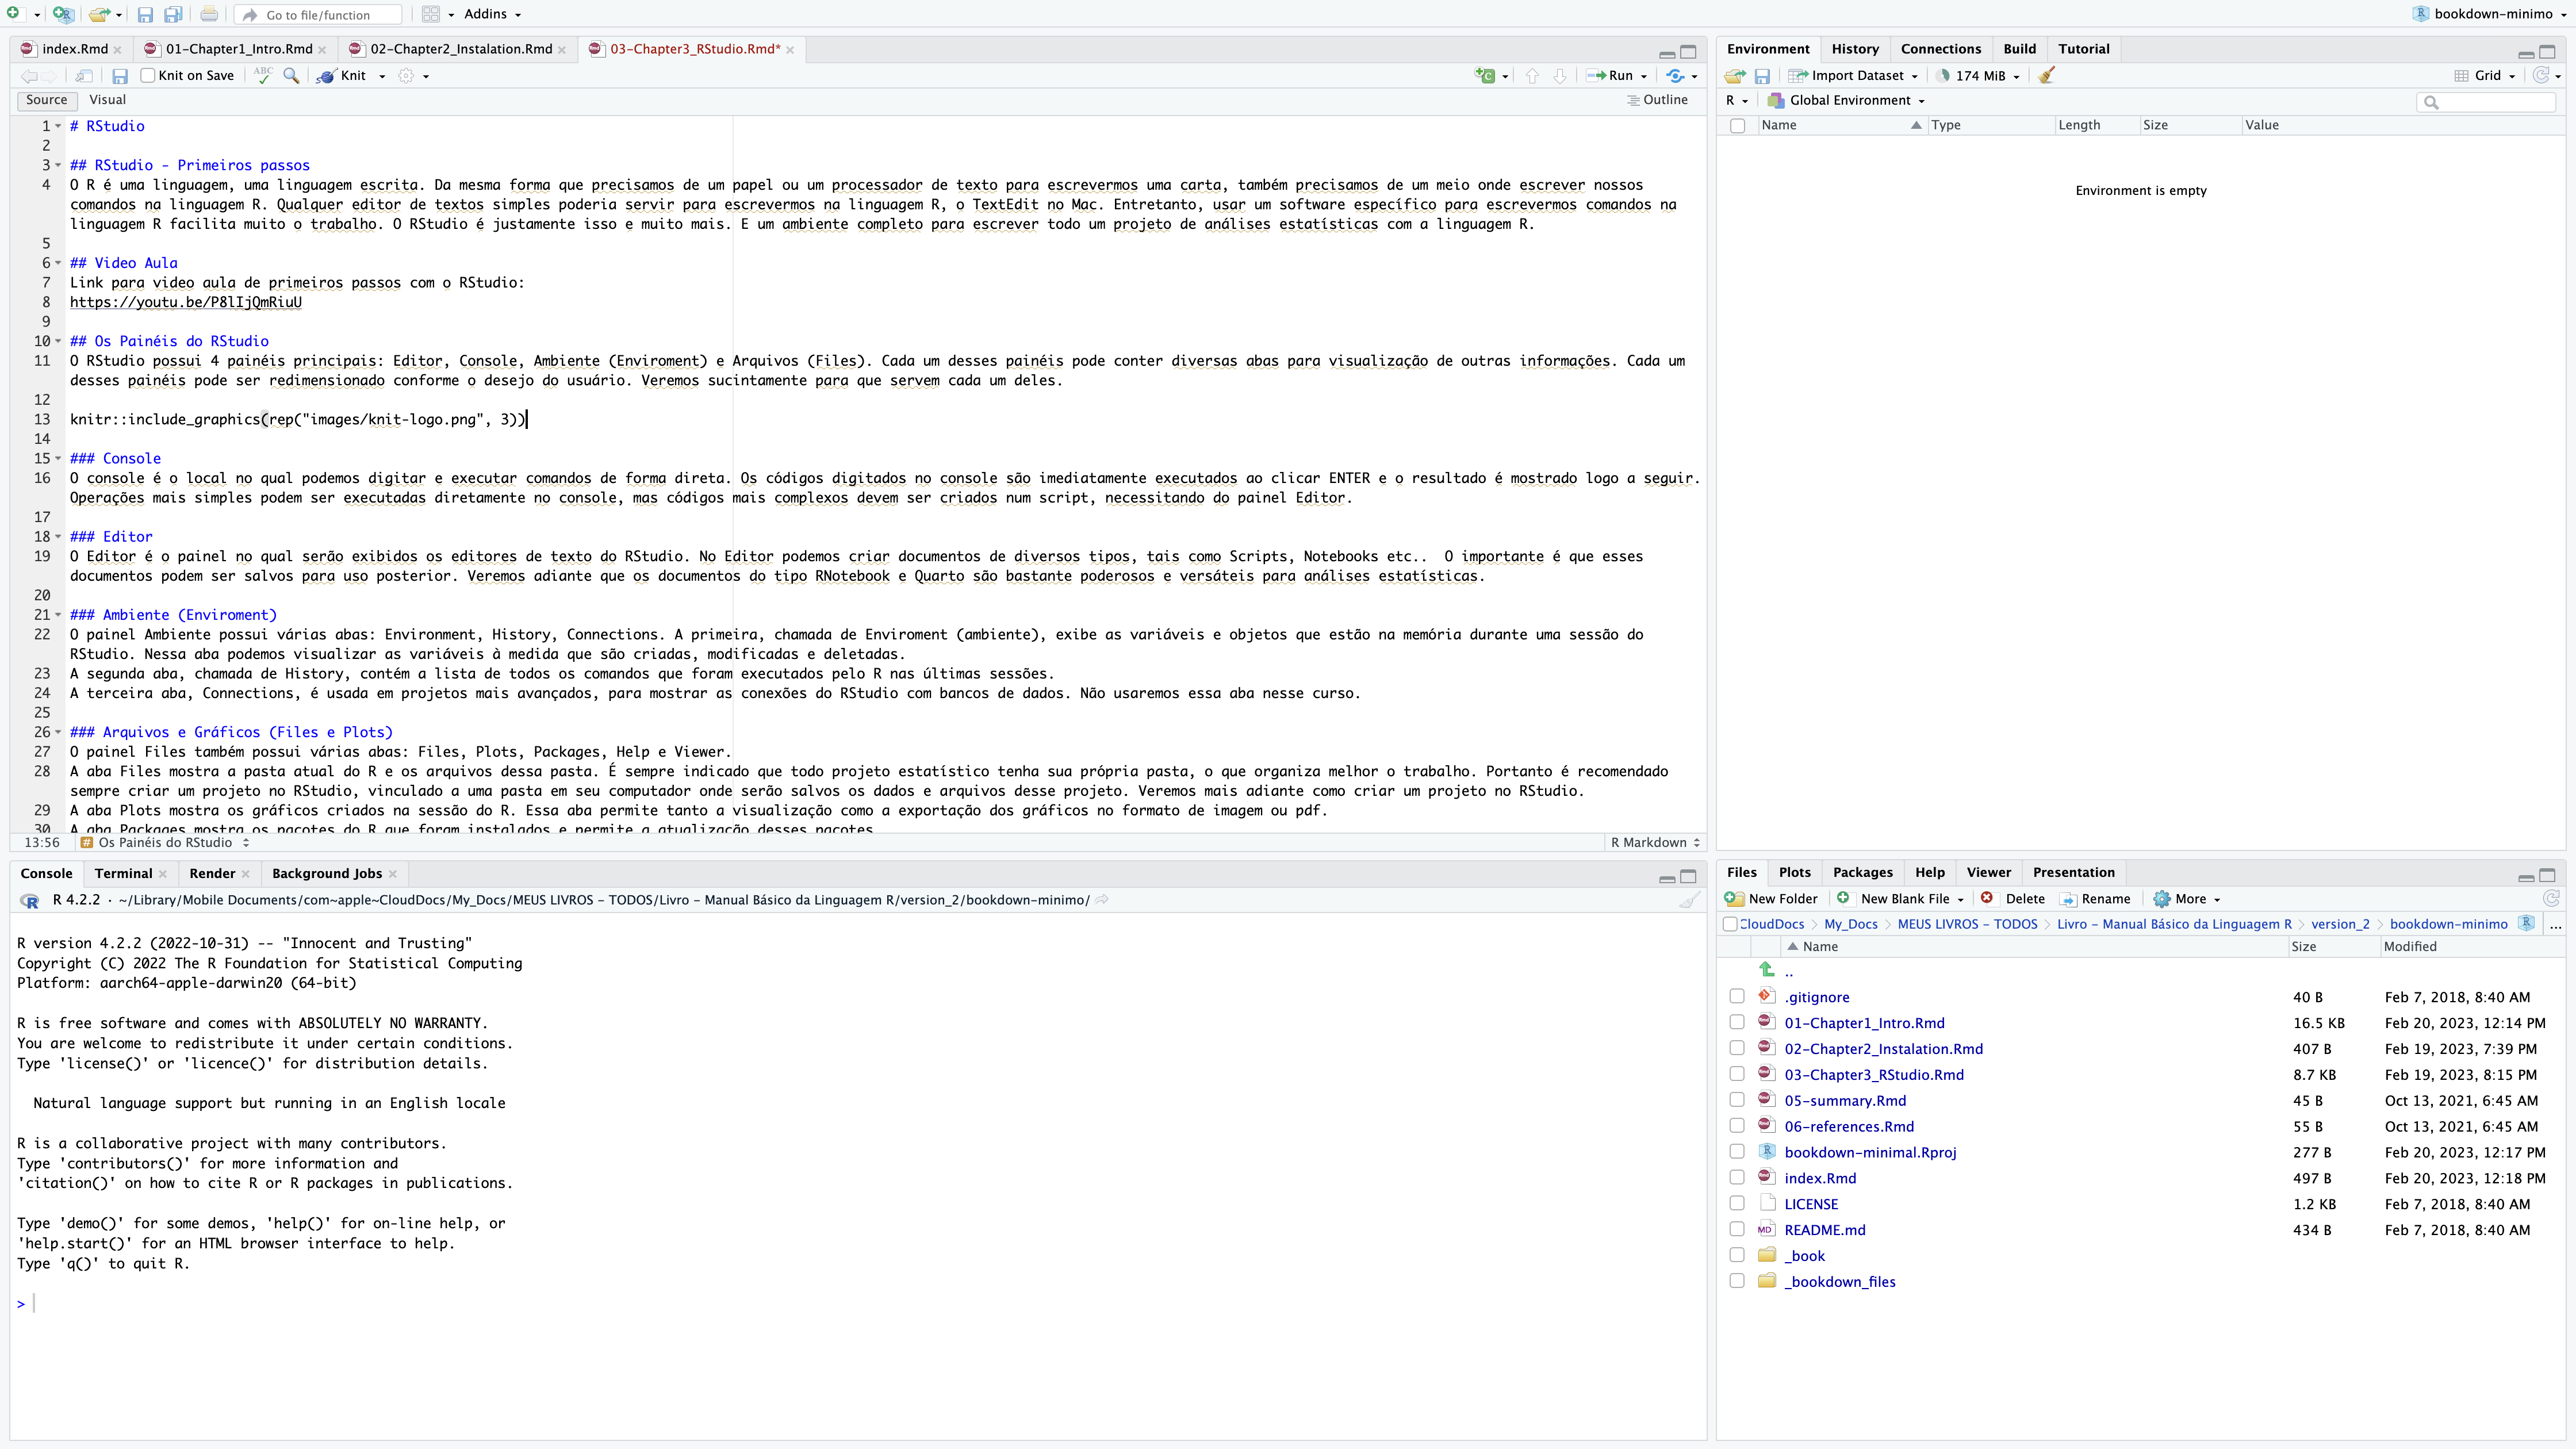Open find/replace magnifier in editor toolbar
Image resolution: width=2576 pixels, height=1449 pixels.
point(291,76)
